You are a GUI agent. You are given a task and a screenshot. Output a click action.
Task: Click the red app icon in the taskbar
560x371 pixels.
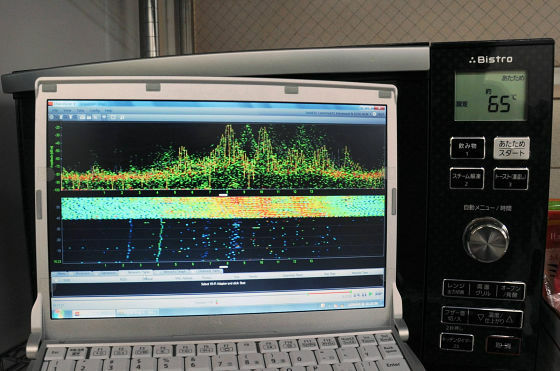77,313
